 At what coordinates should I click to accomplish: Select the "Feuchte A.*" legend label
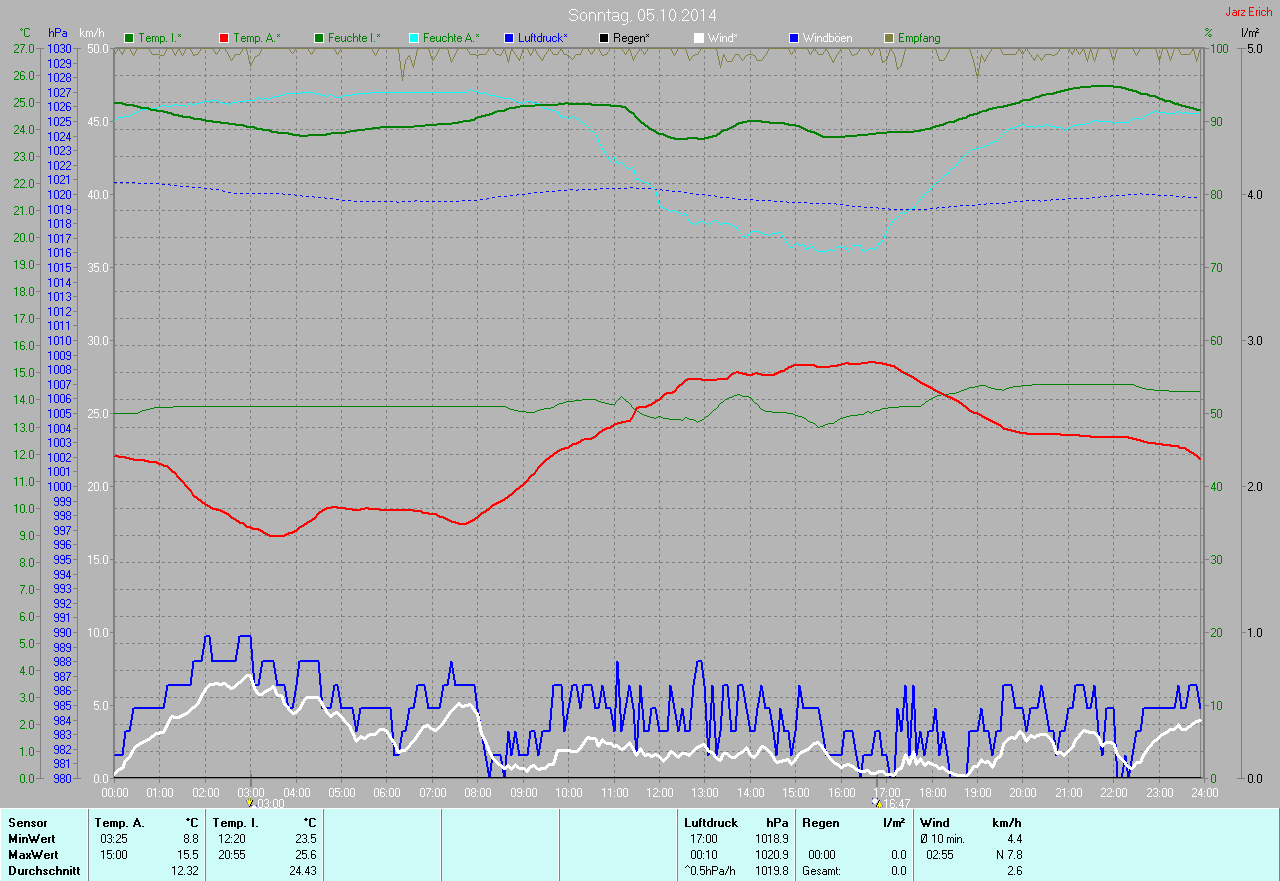pos(451,38)
